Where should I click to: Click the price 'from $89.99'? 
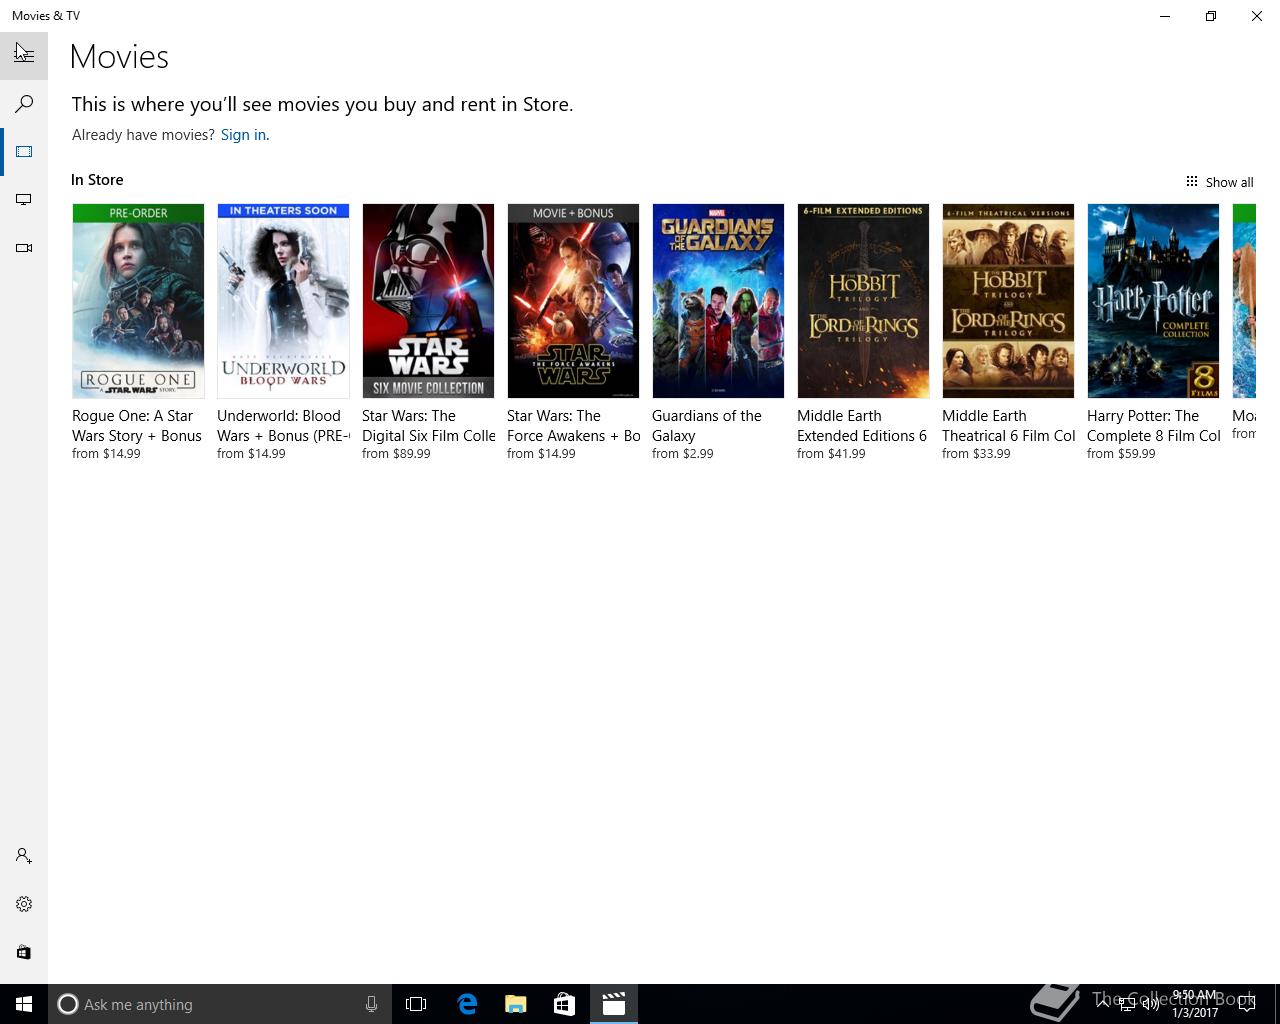pos(396,454)
